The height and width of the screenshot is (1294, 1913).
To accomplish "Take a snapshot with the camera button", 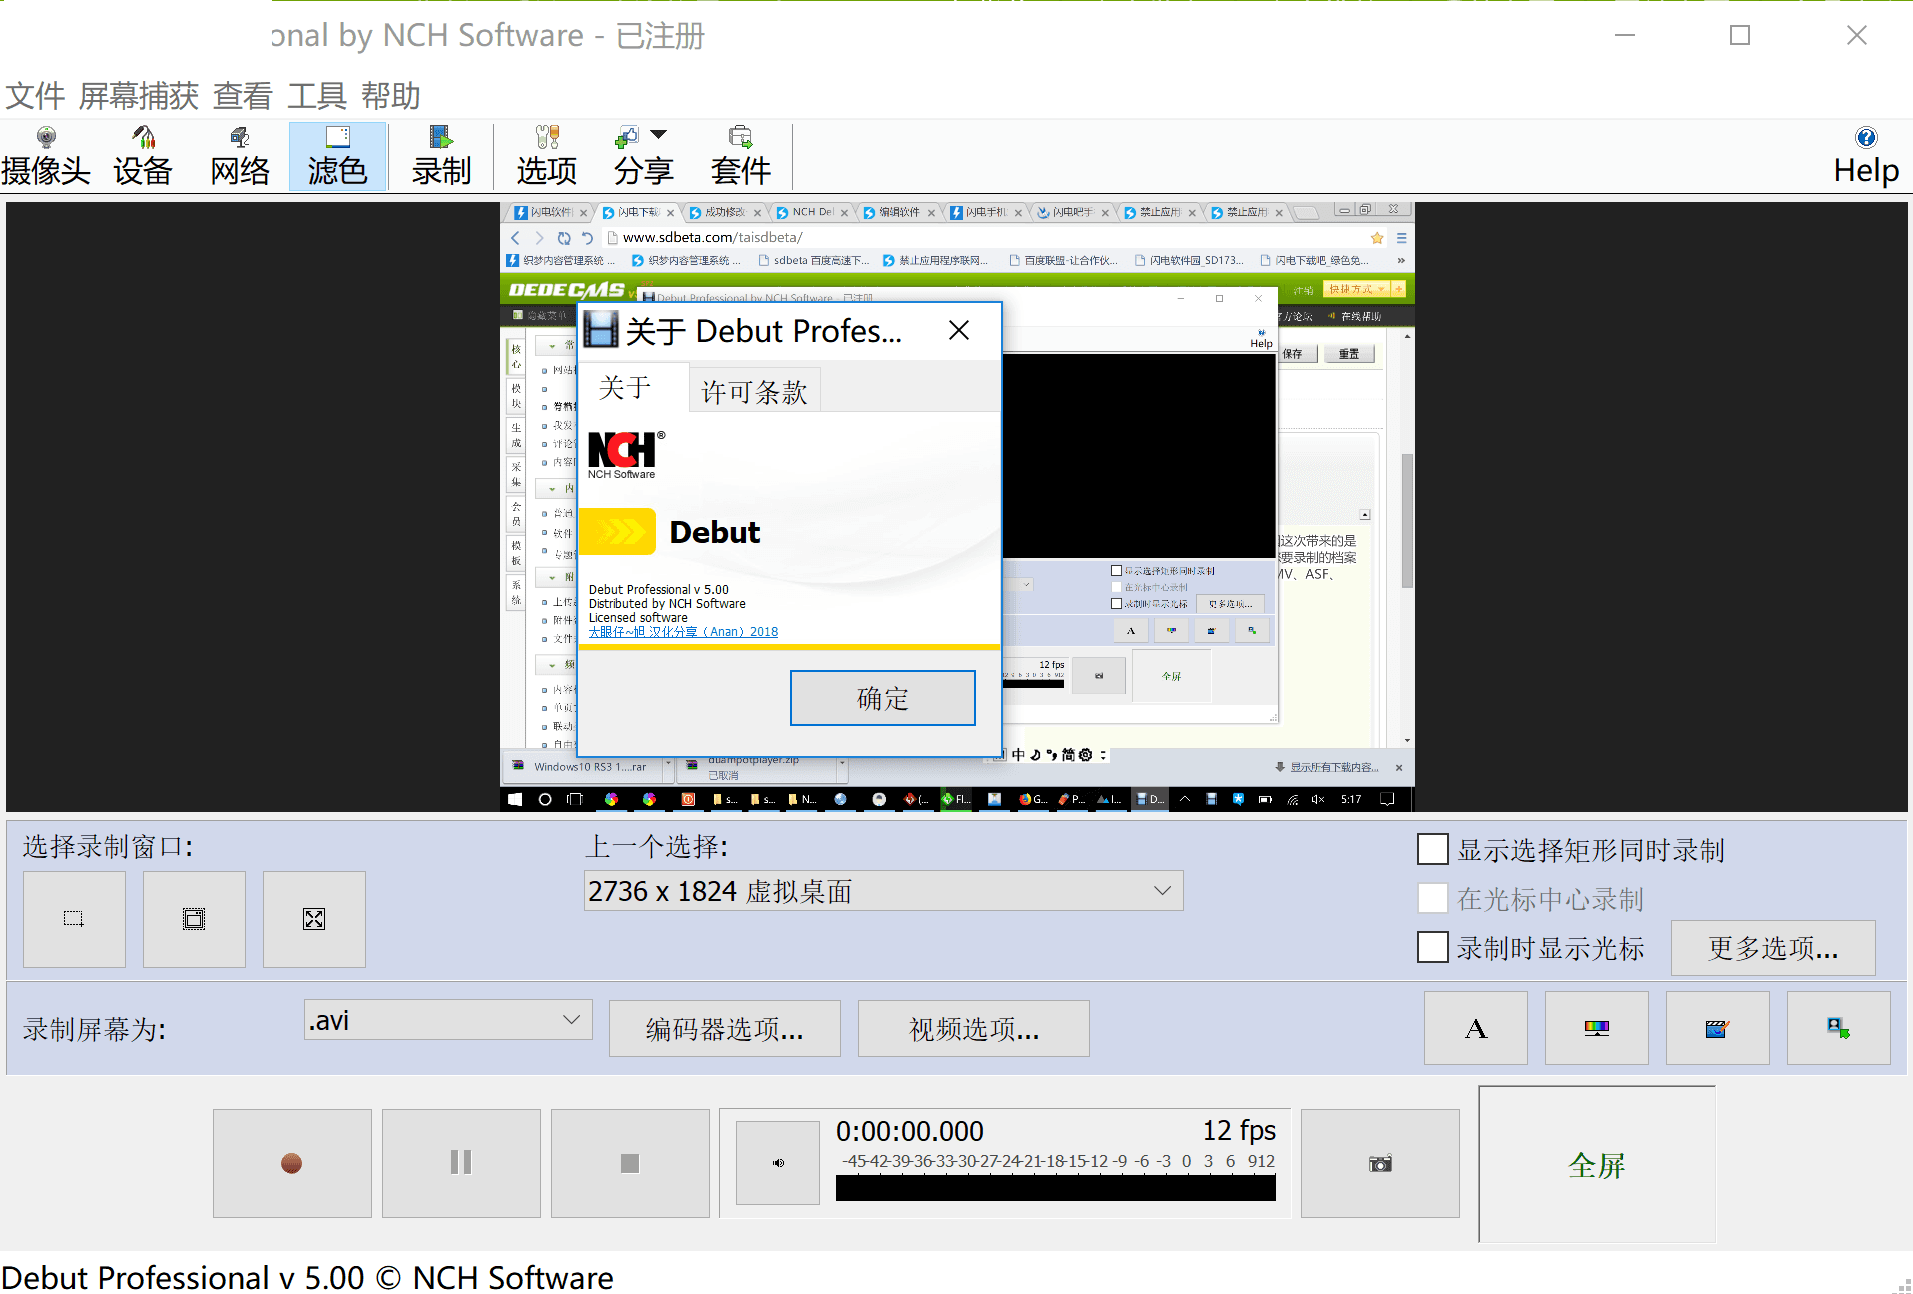I will (1379, 1163).
